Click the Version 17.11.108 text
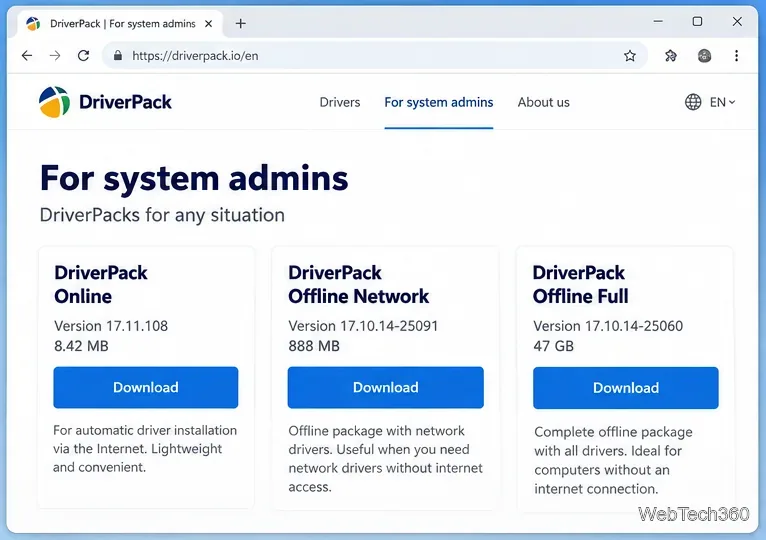This screenshot has height=540, width=766. point(111,326)
